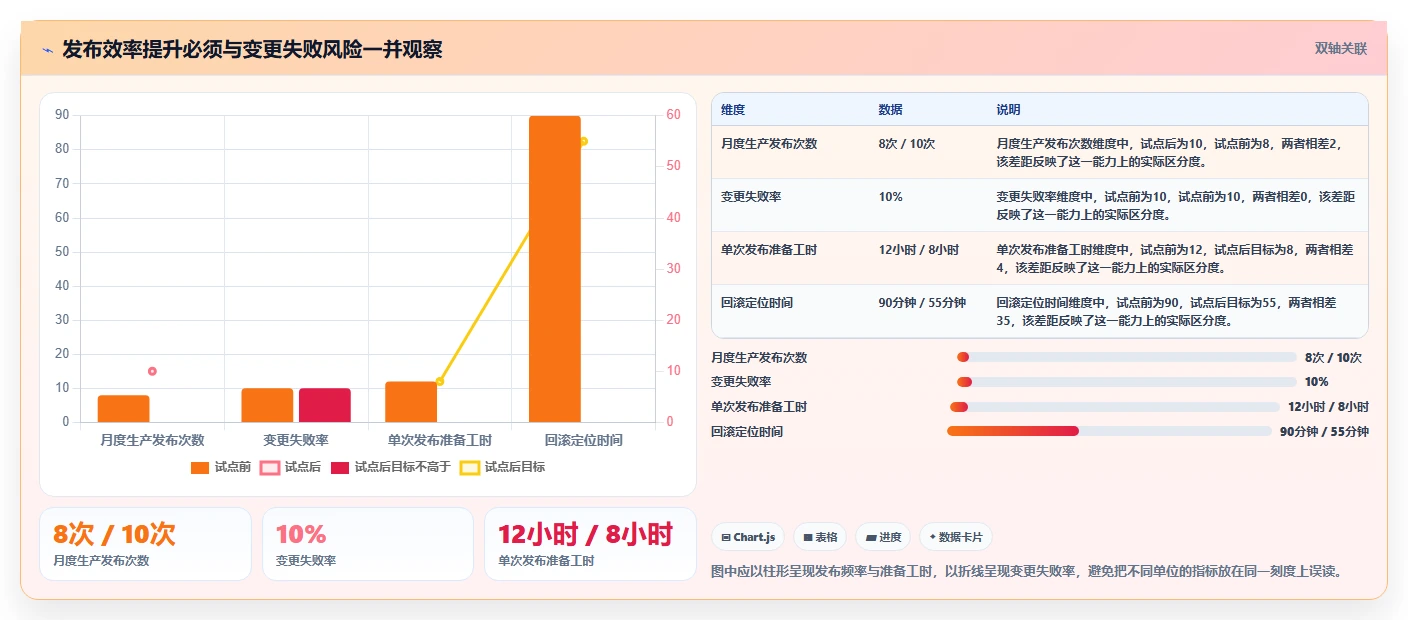Open the 8次 / 10次 data card
The width and height of the screenshot is (1408, 620).
[x=145, y=544]
